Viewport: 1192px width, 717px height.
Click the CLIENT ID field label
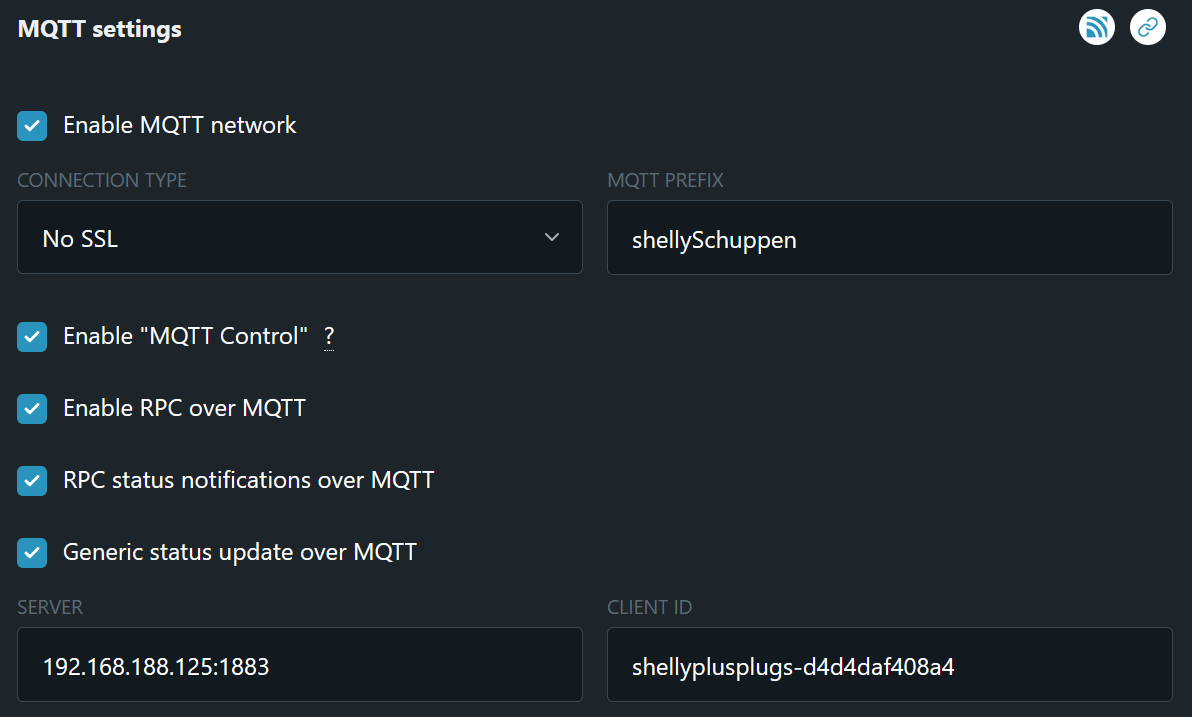pyautogui.click(x=649, y=607)
